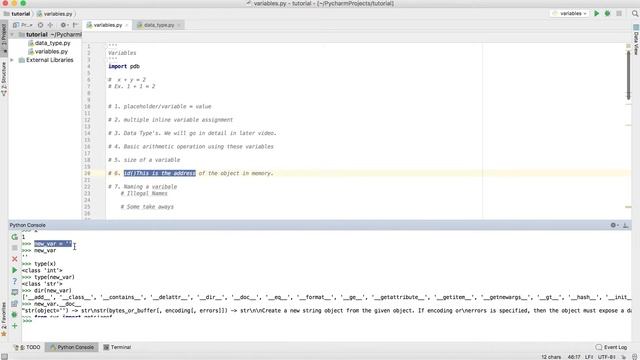Add a new console with plus icon
640x360 pixels.
point(15,326)
